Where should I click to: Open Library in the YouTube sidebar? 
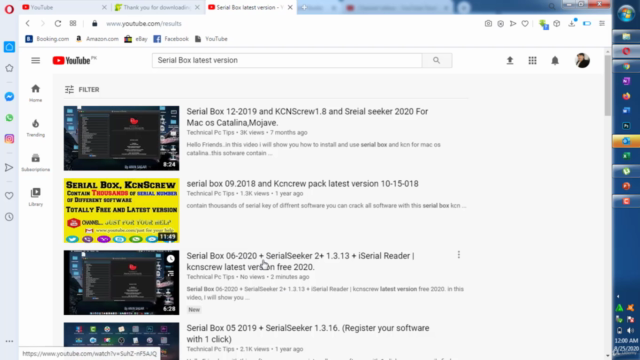(36, 197)
